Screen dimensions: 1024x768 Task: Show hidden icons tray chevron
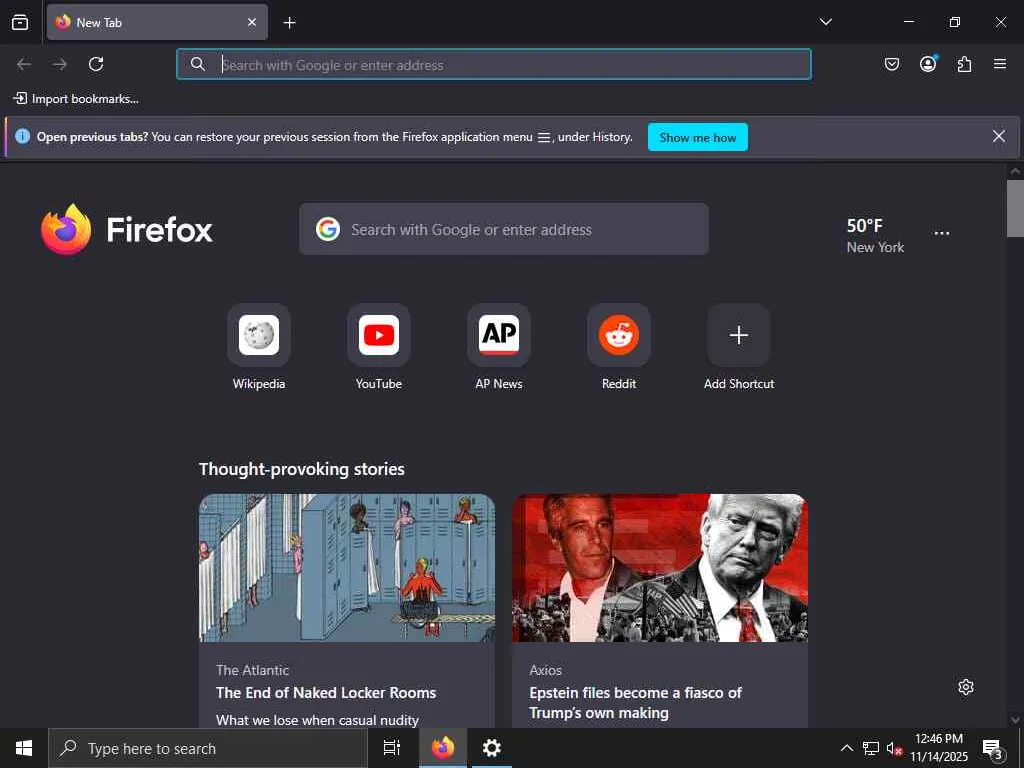pyautogui.click(x=846, y=748)
